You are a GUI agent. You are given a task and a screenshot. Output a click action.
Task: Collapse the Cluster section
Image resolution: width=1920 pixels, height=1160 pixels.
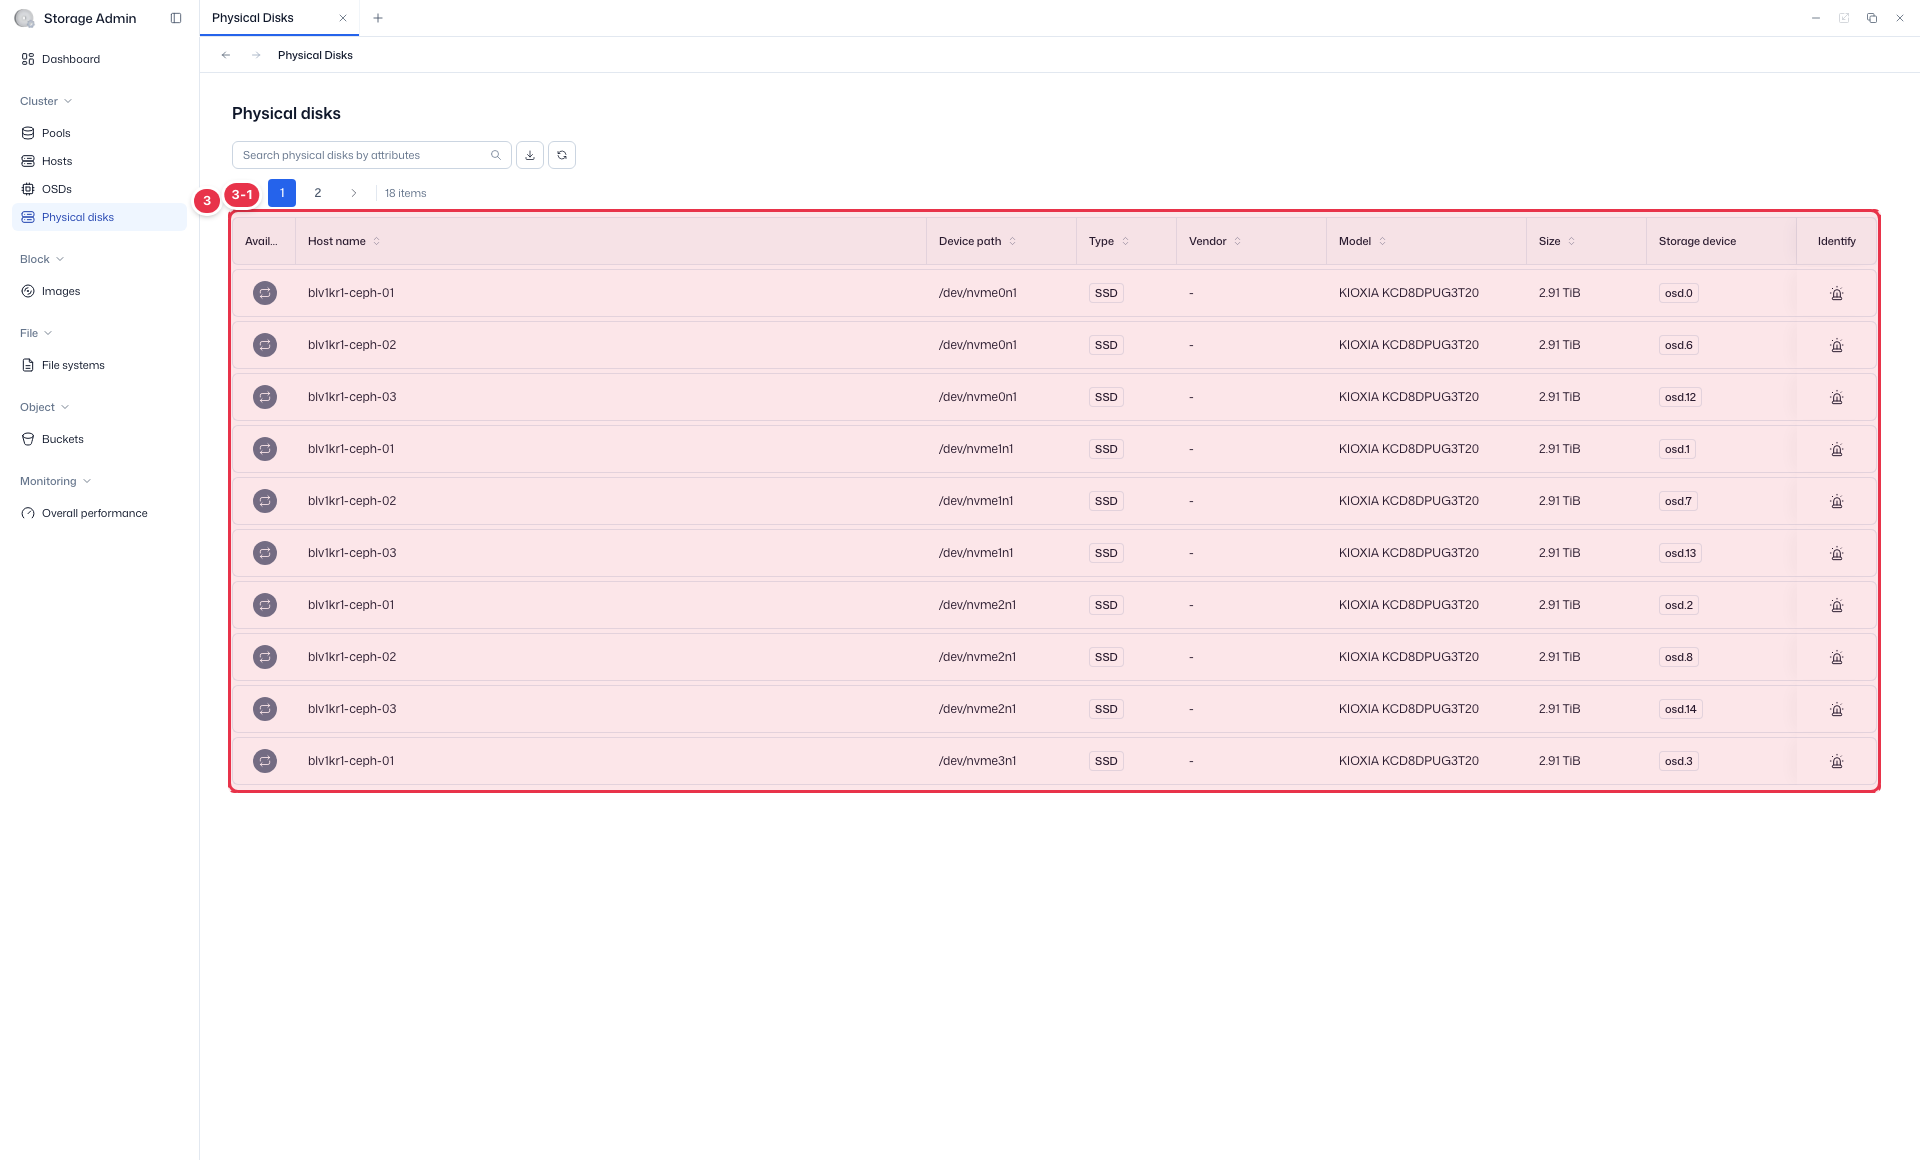point(46,101)
